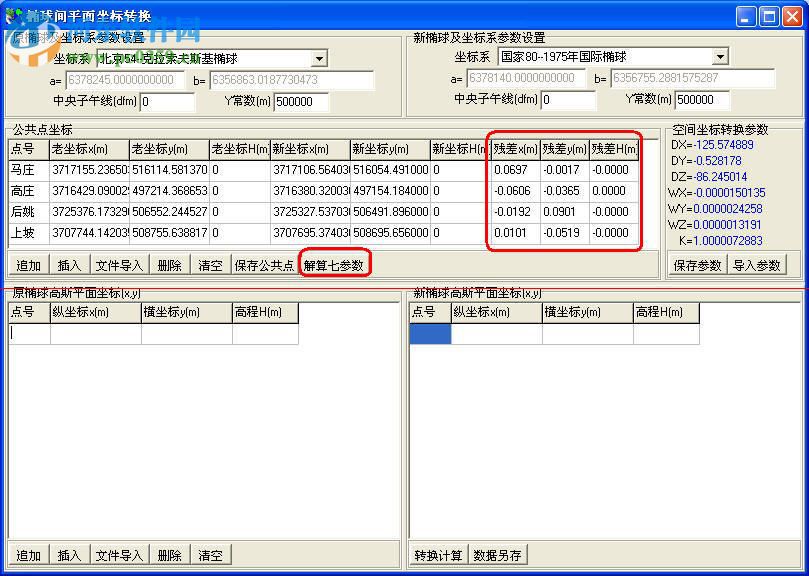Click 转换计算 to run the coordinate conversion

coord(441,554)
